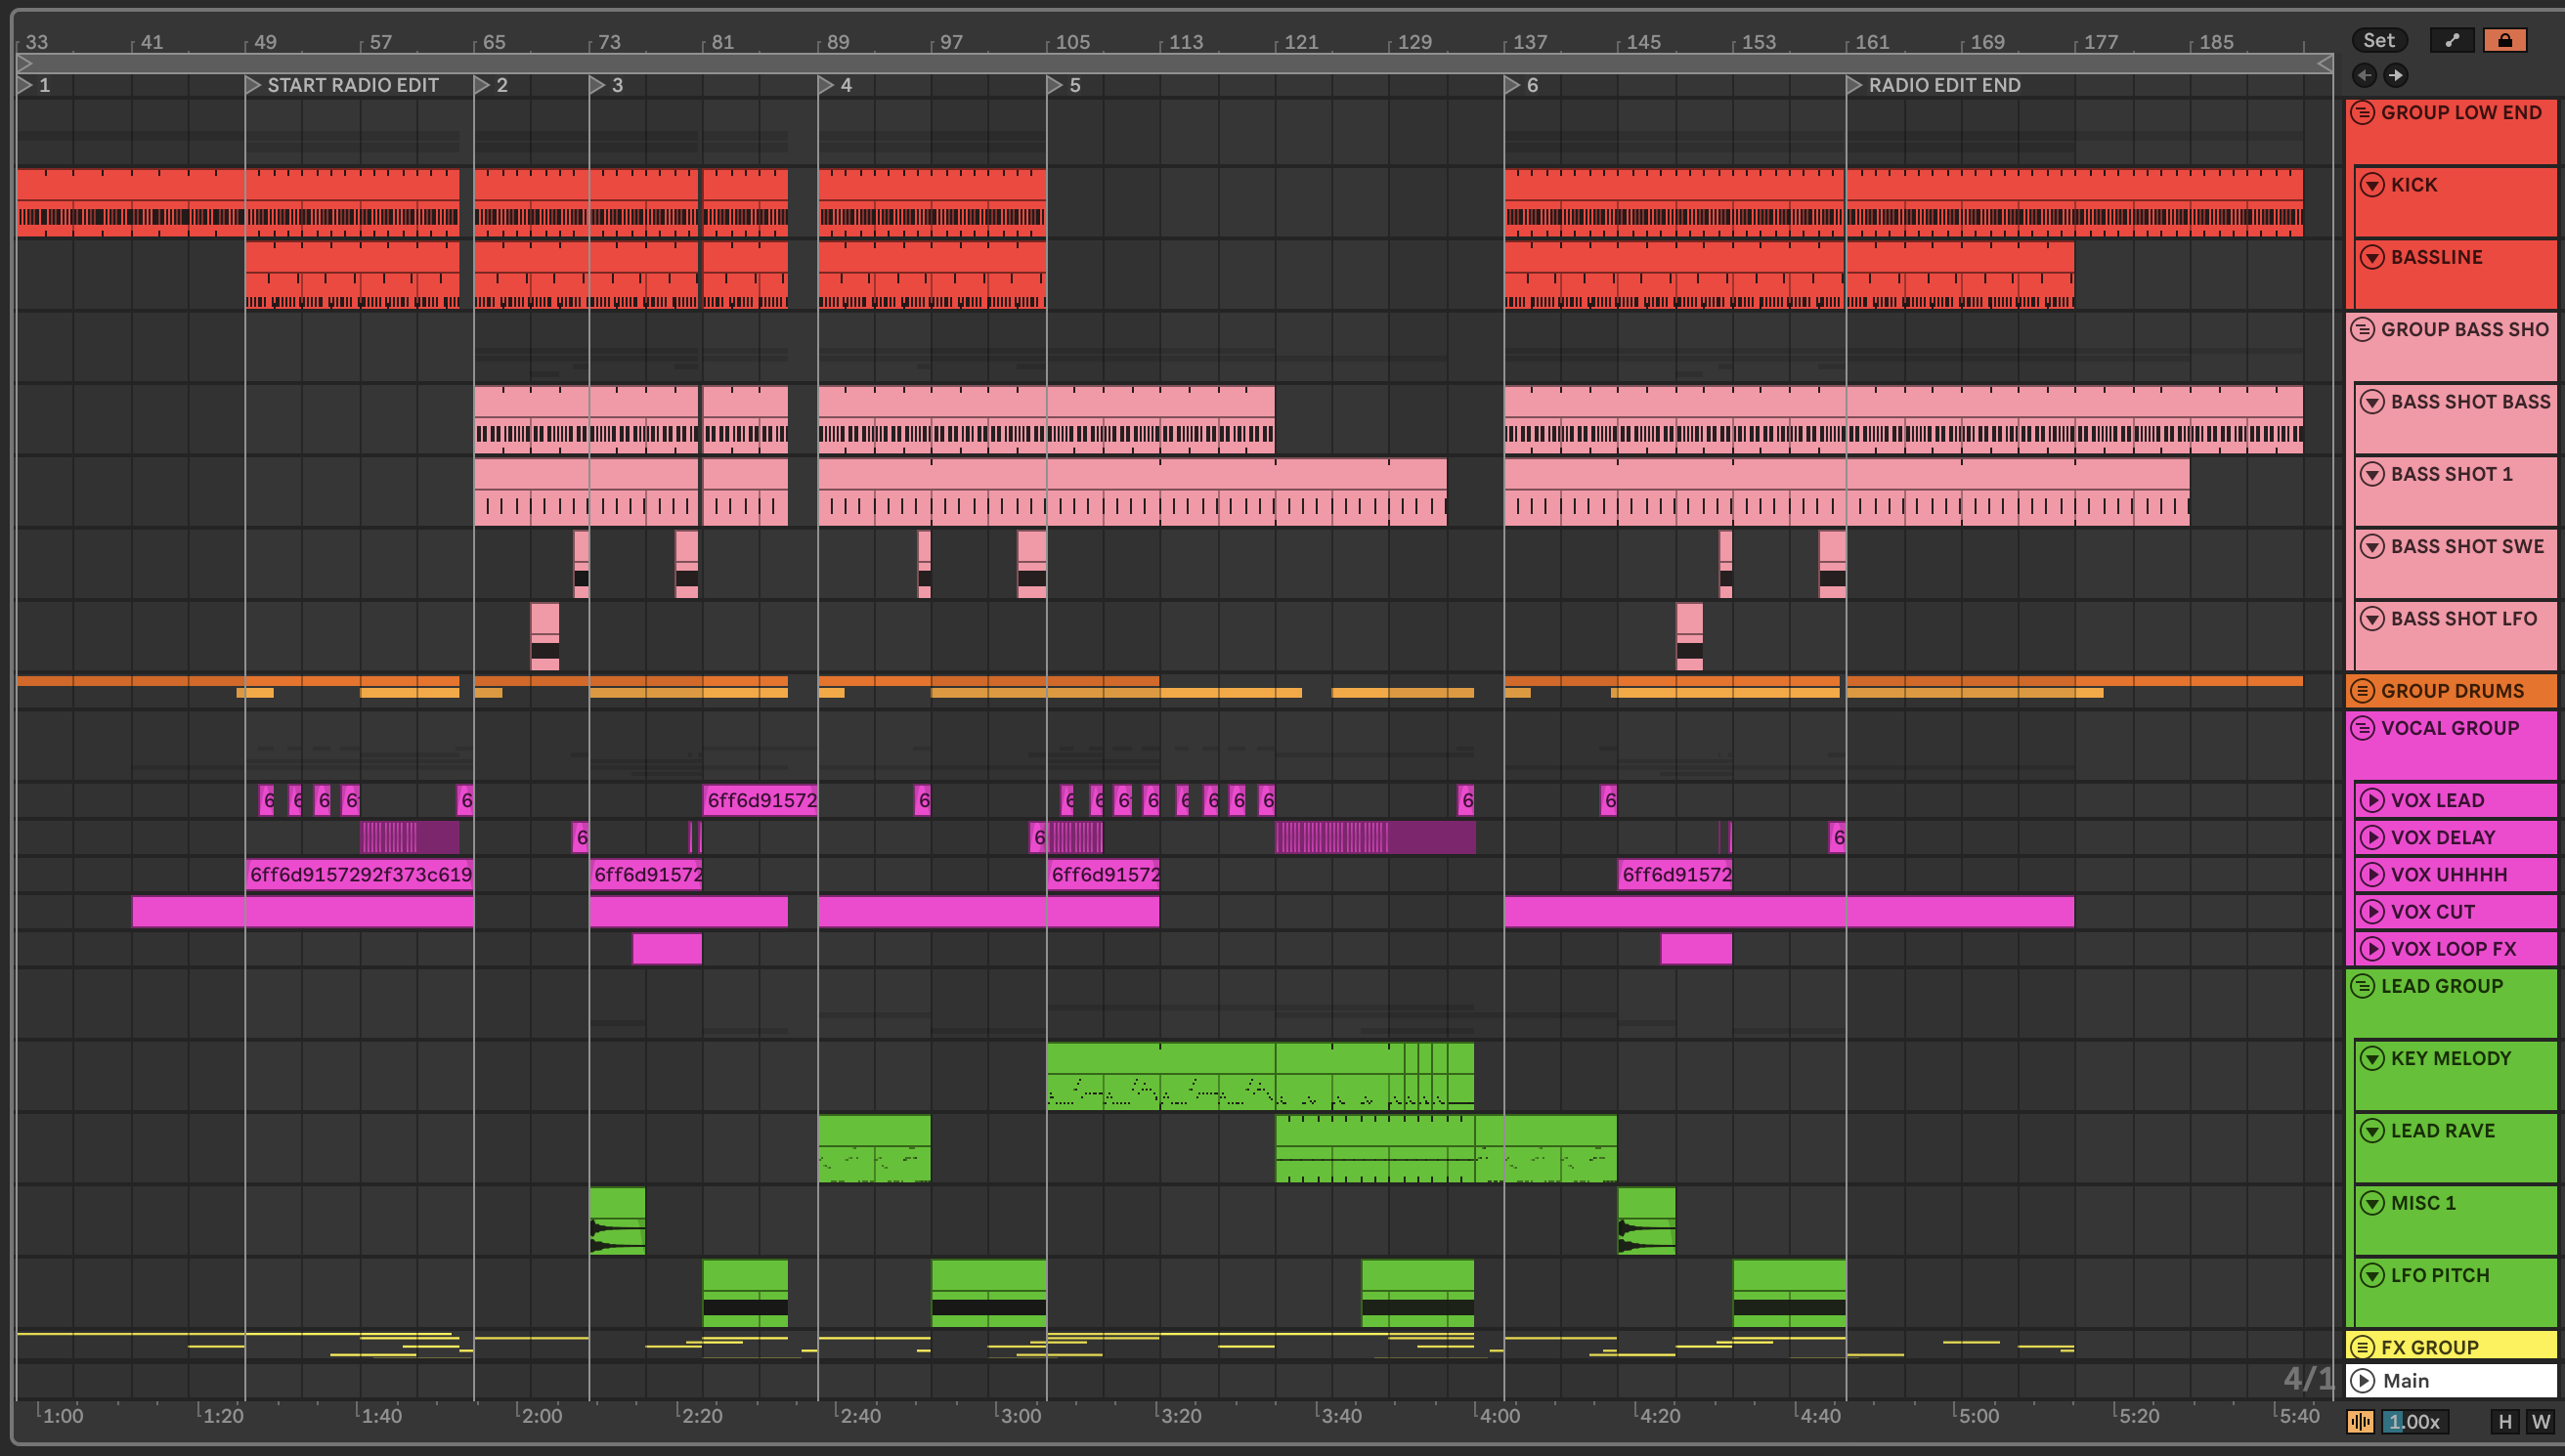This screenshot has height=1456, width=2565.
Task: Unfold the Main track
Action: point(2363,1381)
